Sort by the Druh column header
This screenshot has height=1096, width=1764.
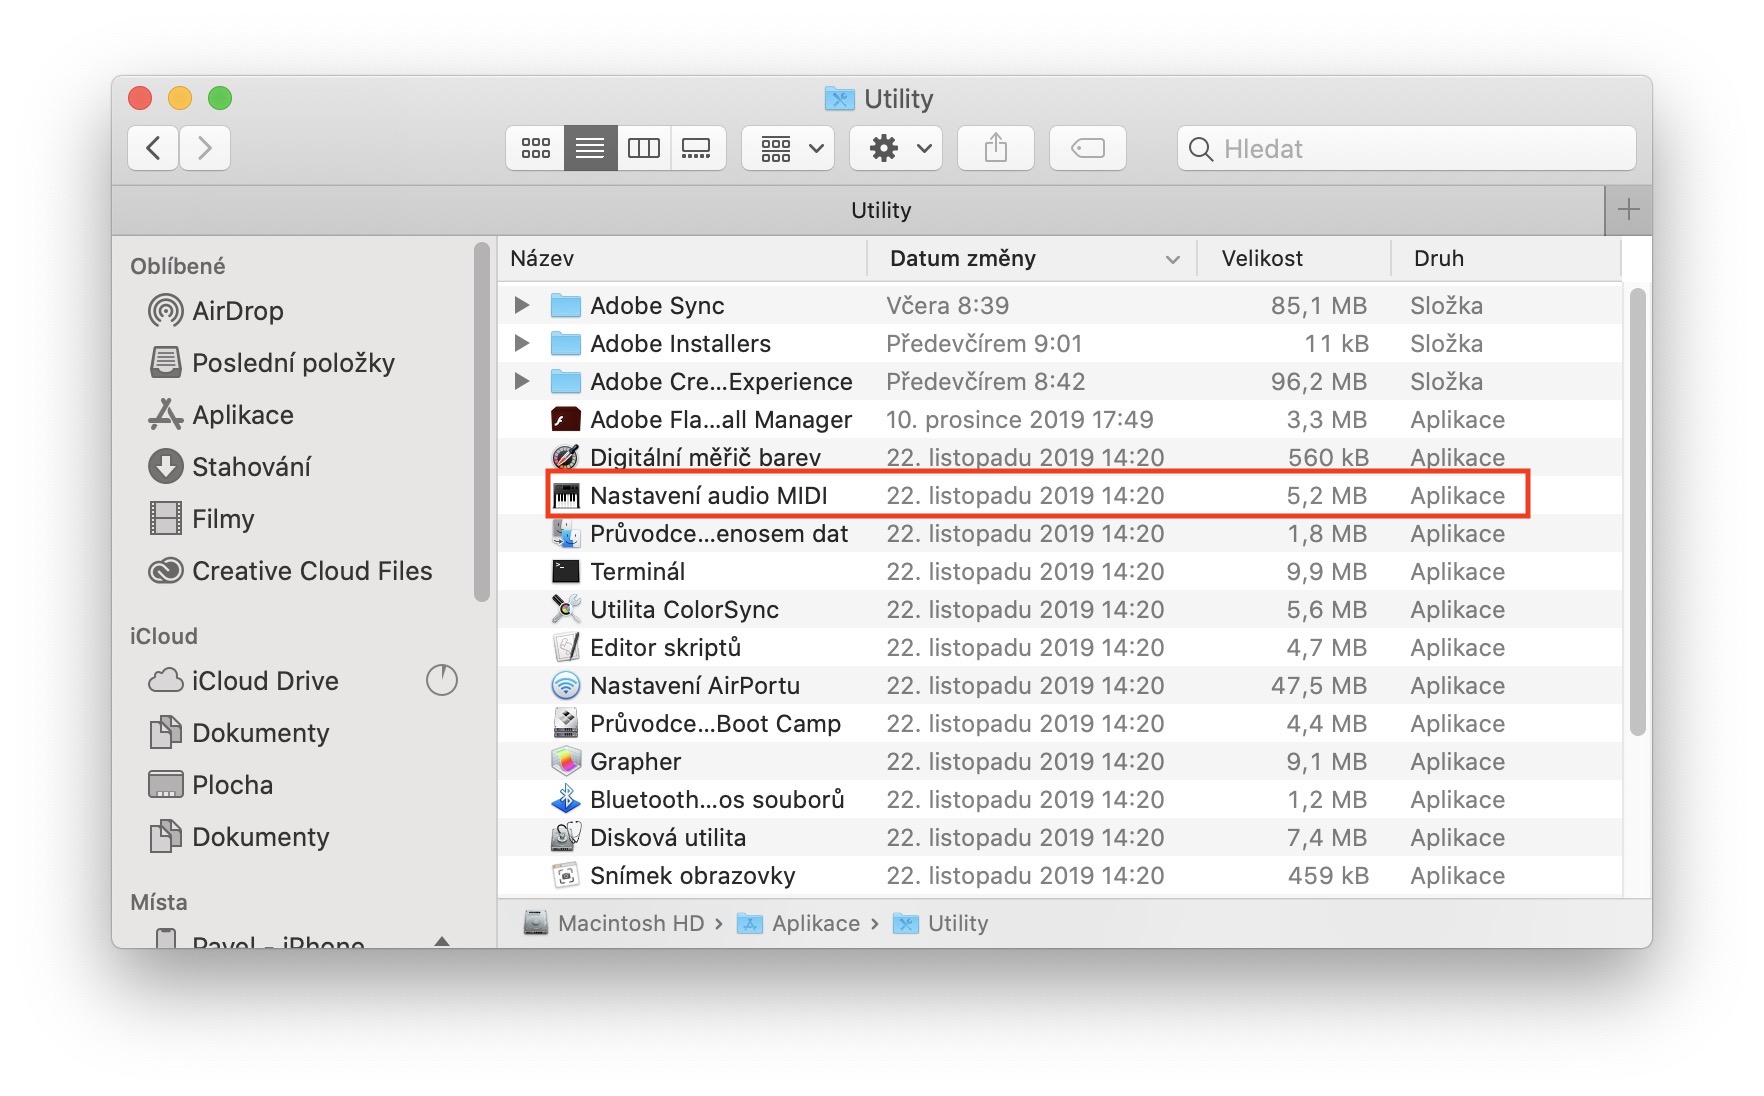tap(1506, 258)
